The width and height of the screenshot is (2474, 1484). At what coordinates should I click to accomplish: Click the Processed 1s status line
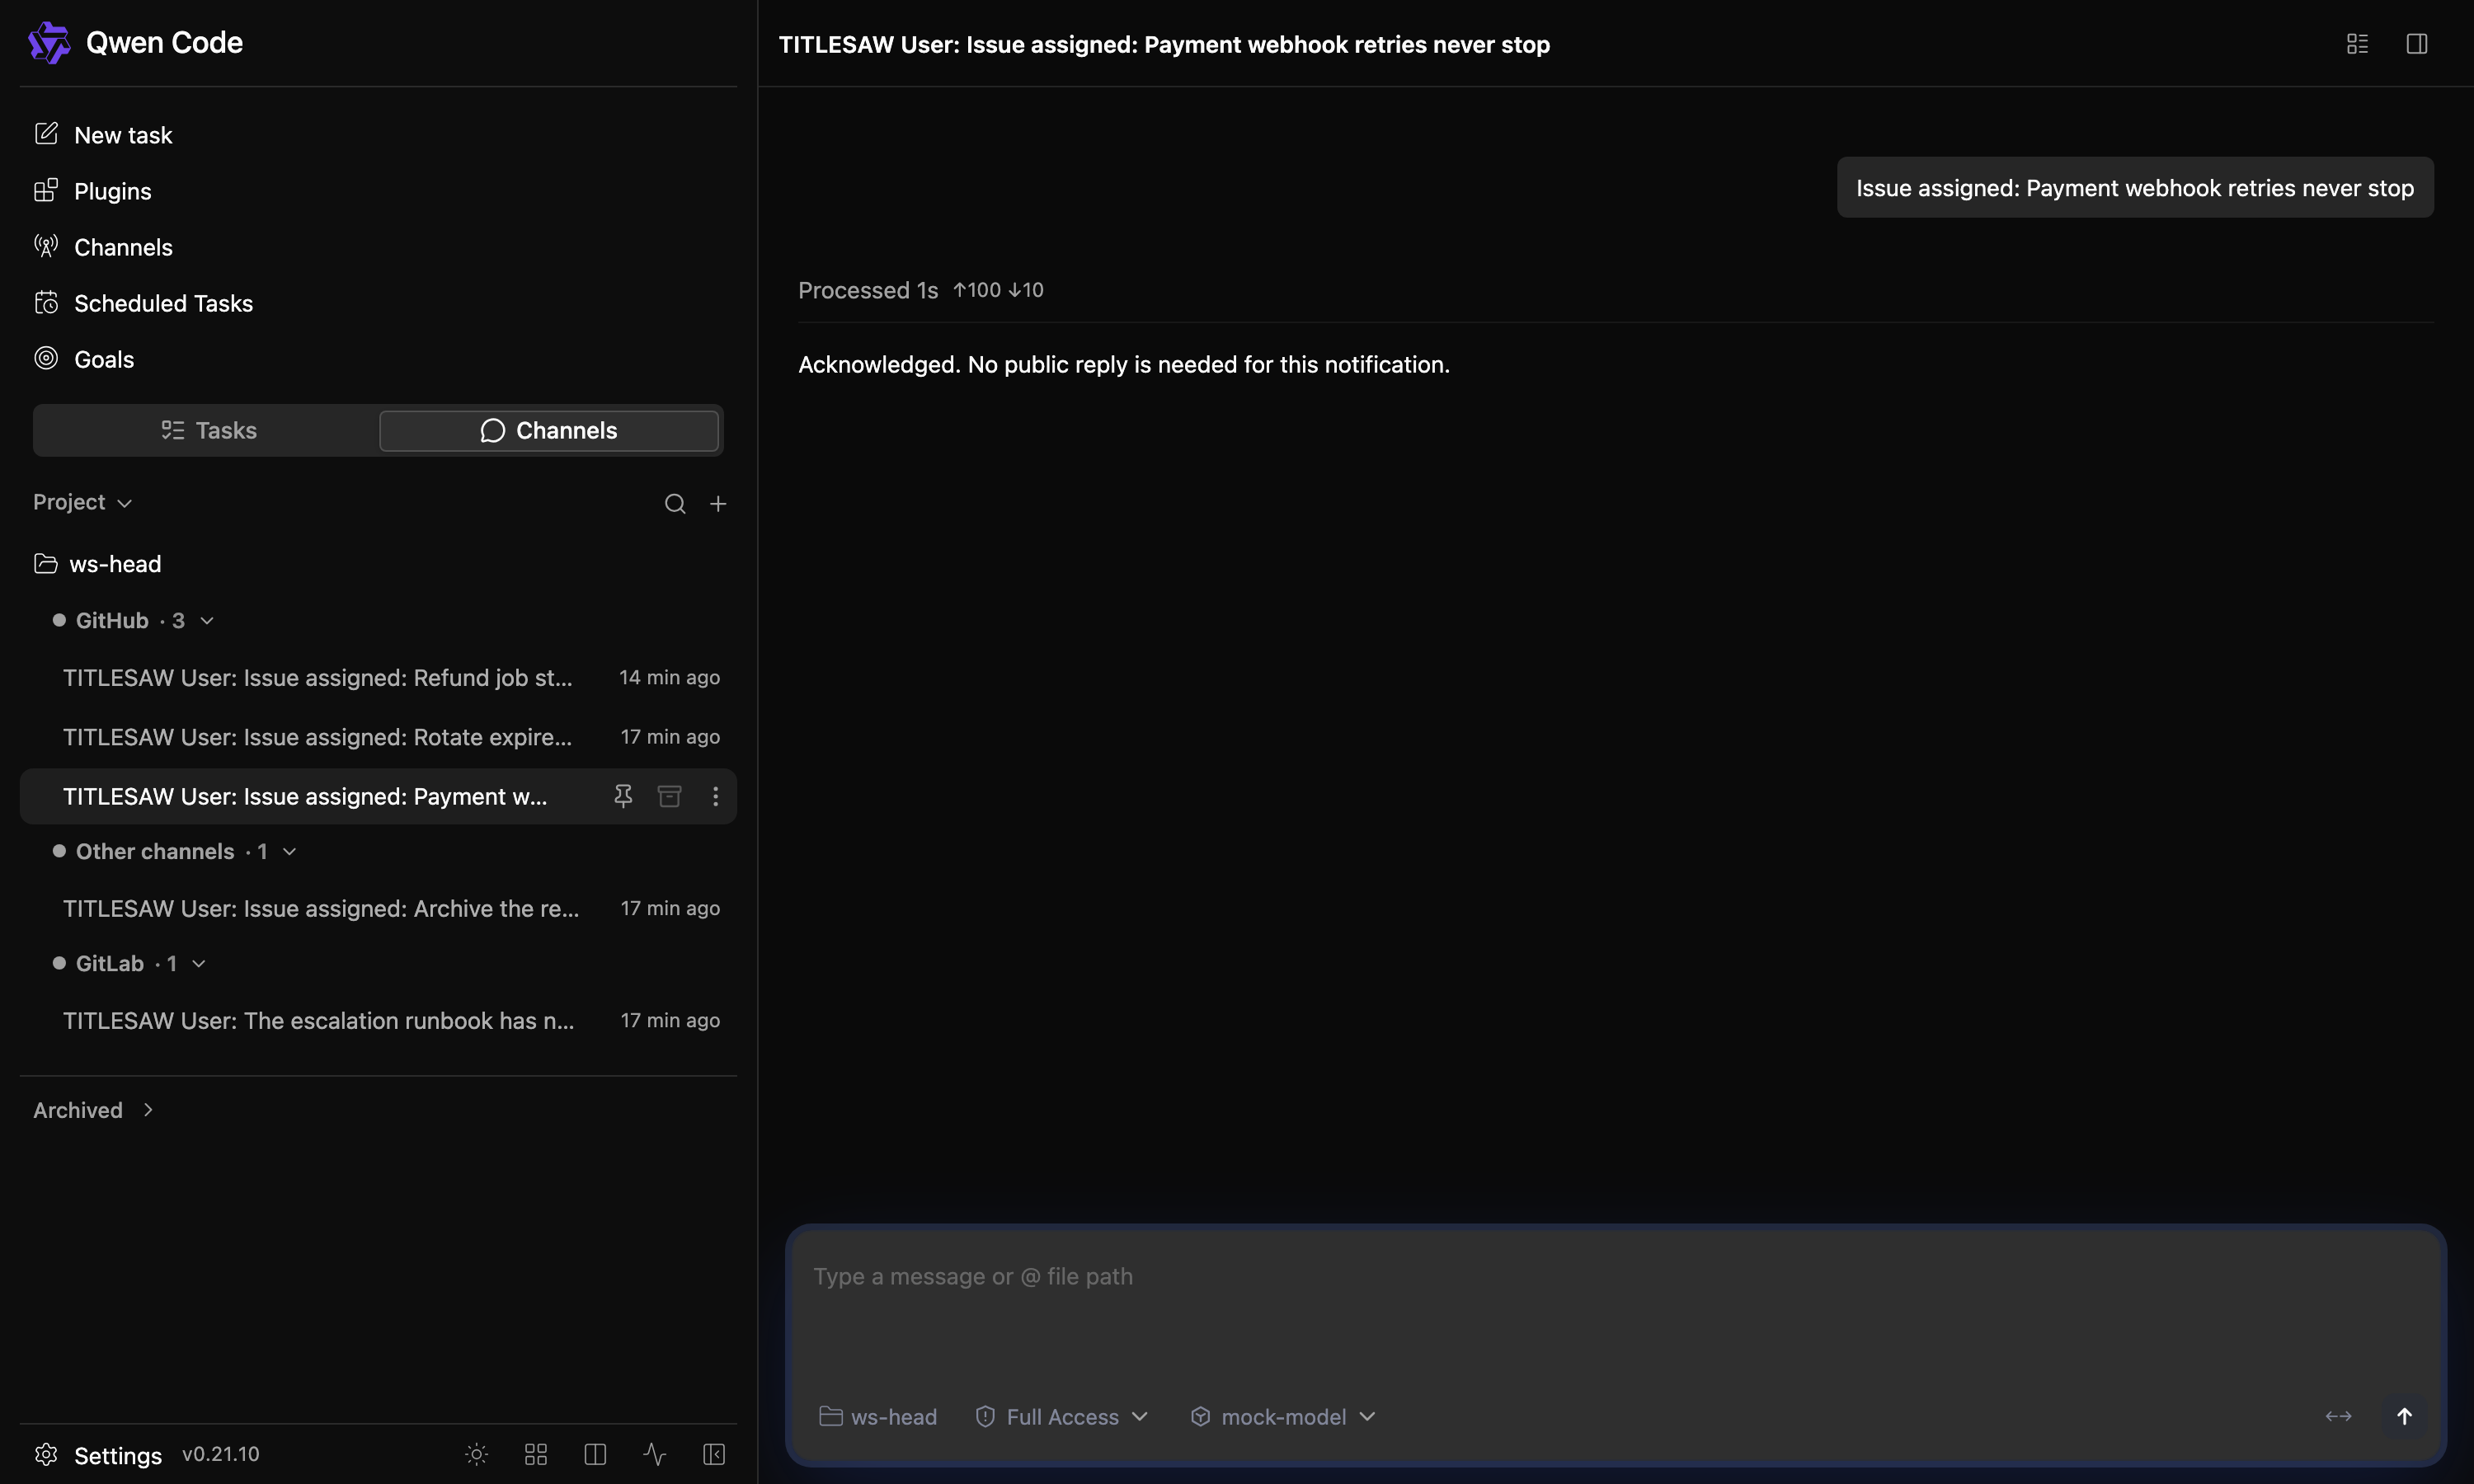point(920,290)
